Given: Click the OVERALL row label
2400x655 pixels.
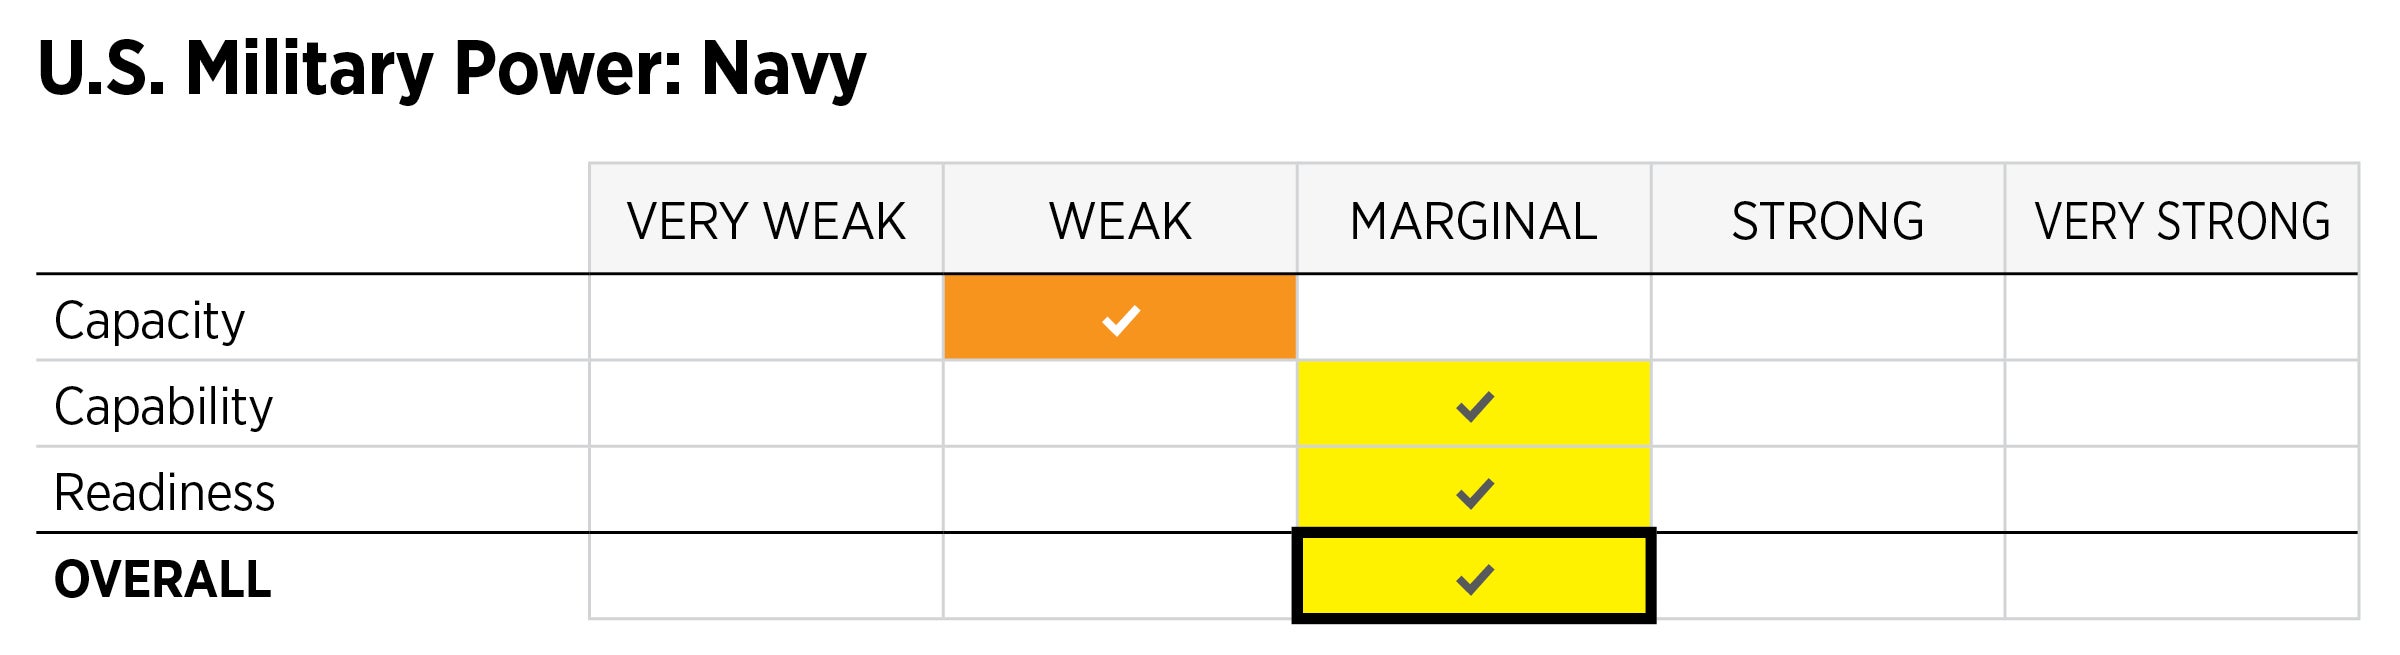Looking at the screenshot, I should coord(162,579).
